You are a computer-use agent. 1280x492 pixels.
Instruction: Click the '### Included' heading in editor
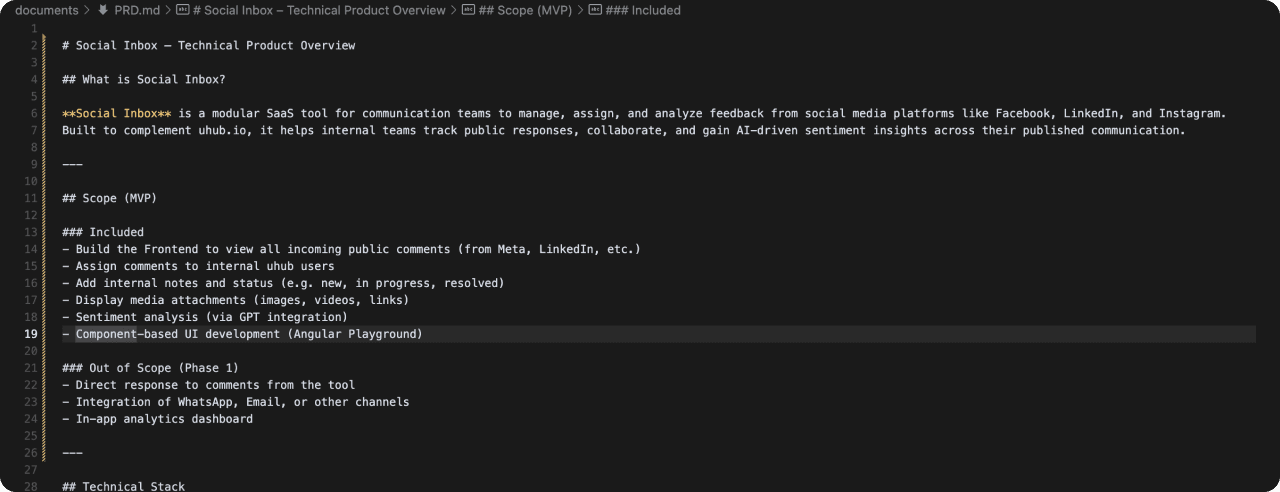(103, 232)
